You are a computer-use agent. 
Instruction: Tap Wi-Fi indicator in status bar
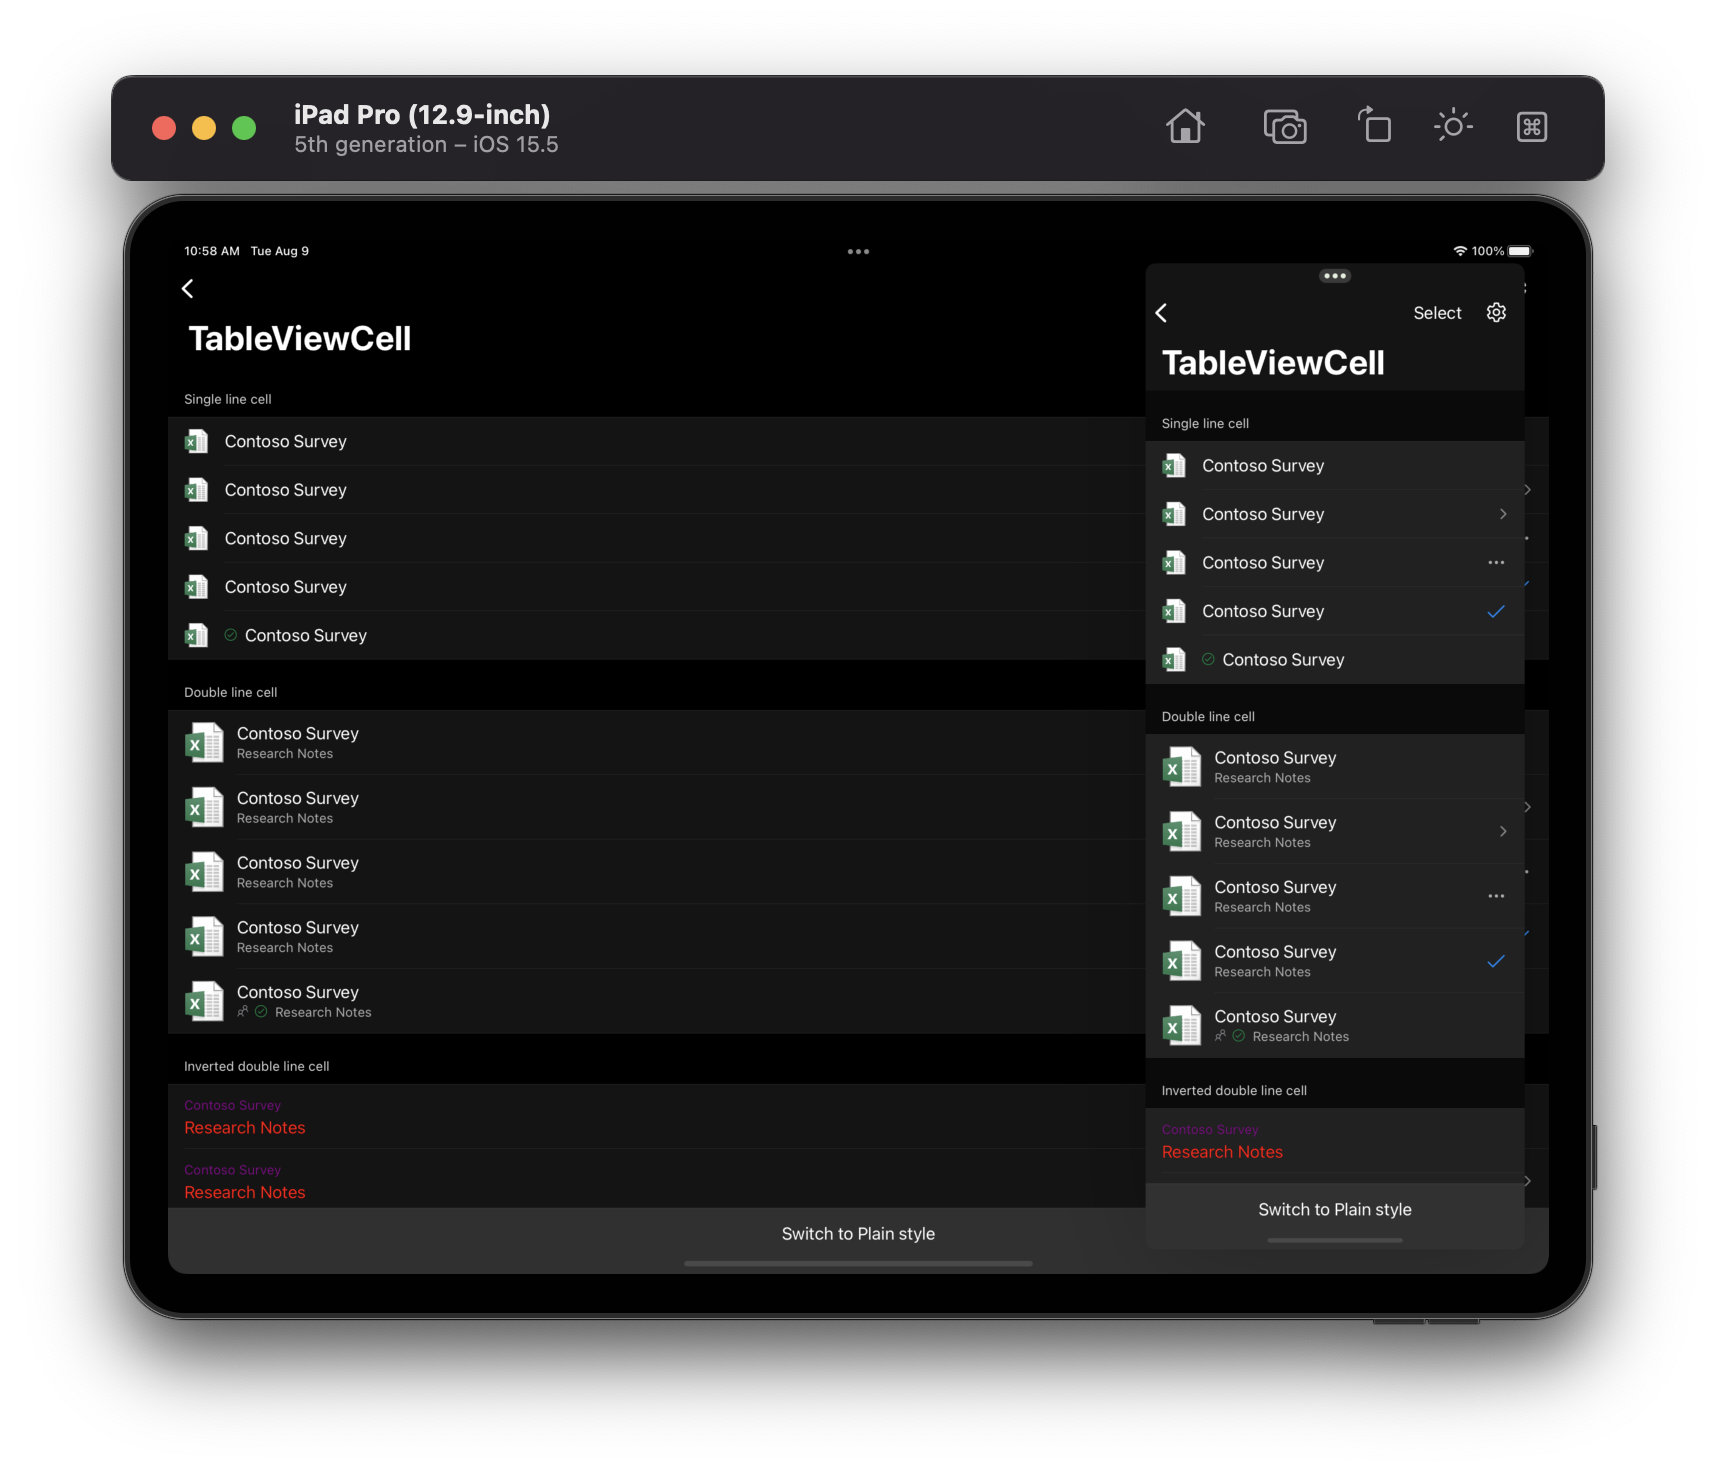[x=1460, y=251]
